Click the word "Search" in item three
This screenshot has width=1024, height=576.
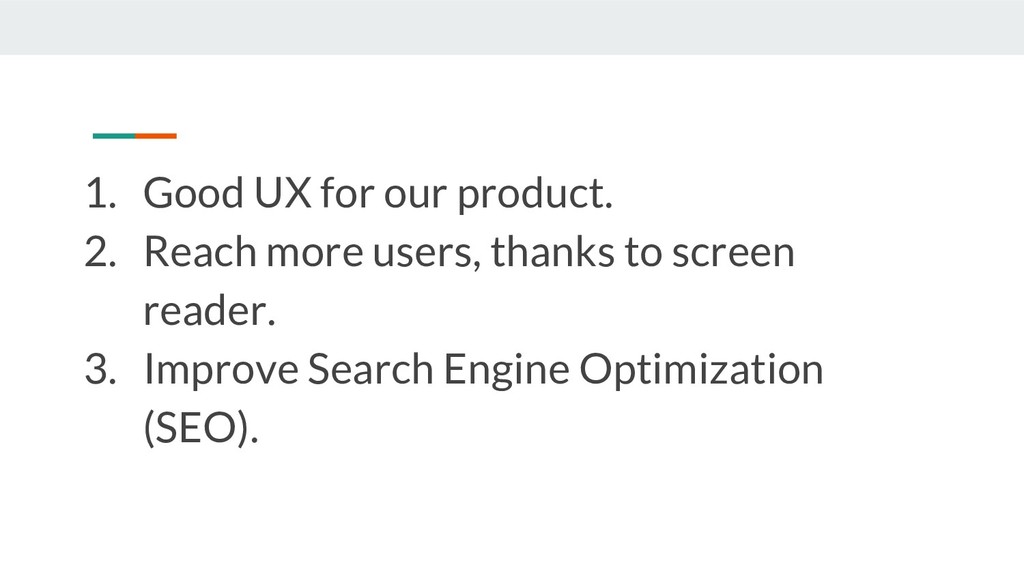(x=369, y=370)
